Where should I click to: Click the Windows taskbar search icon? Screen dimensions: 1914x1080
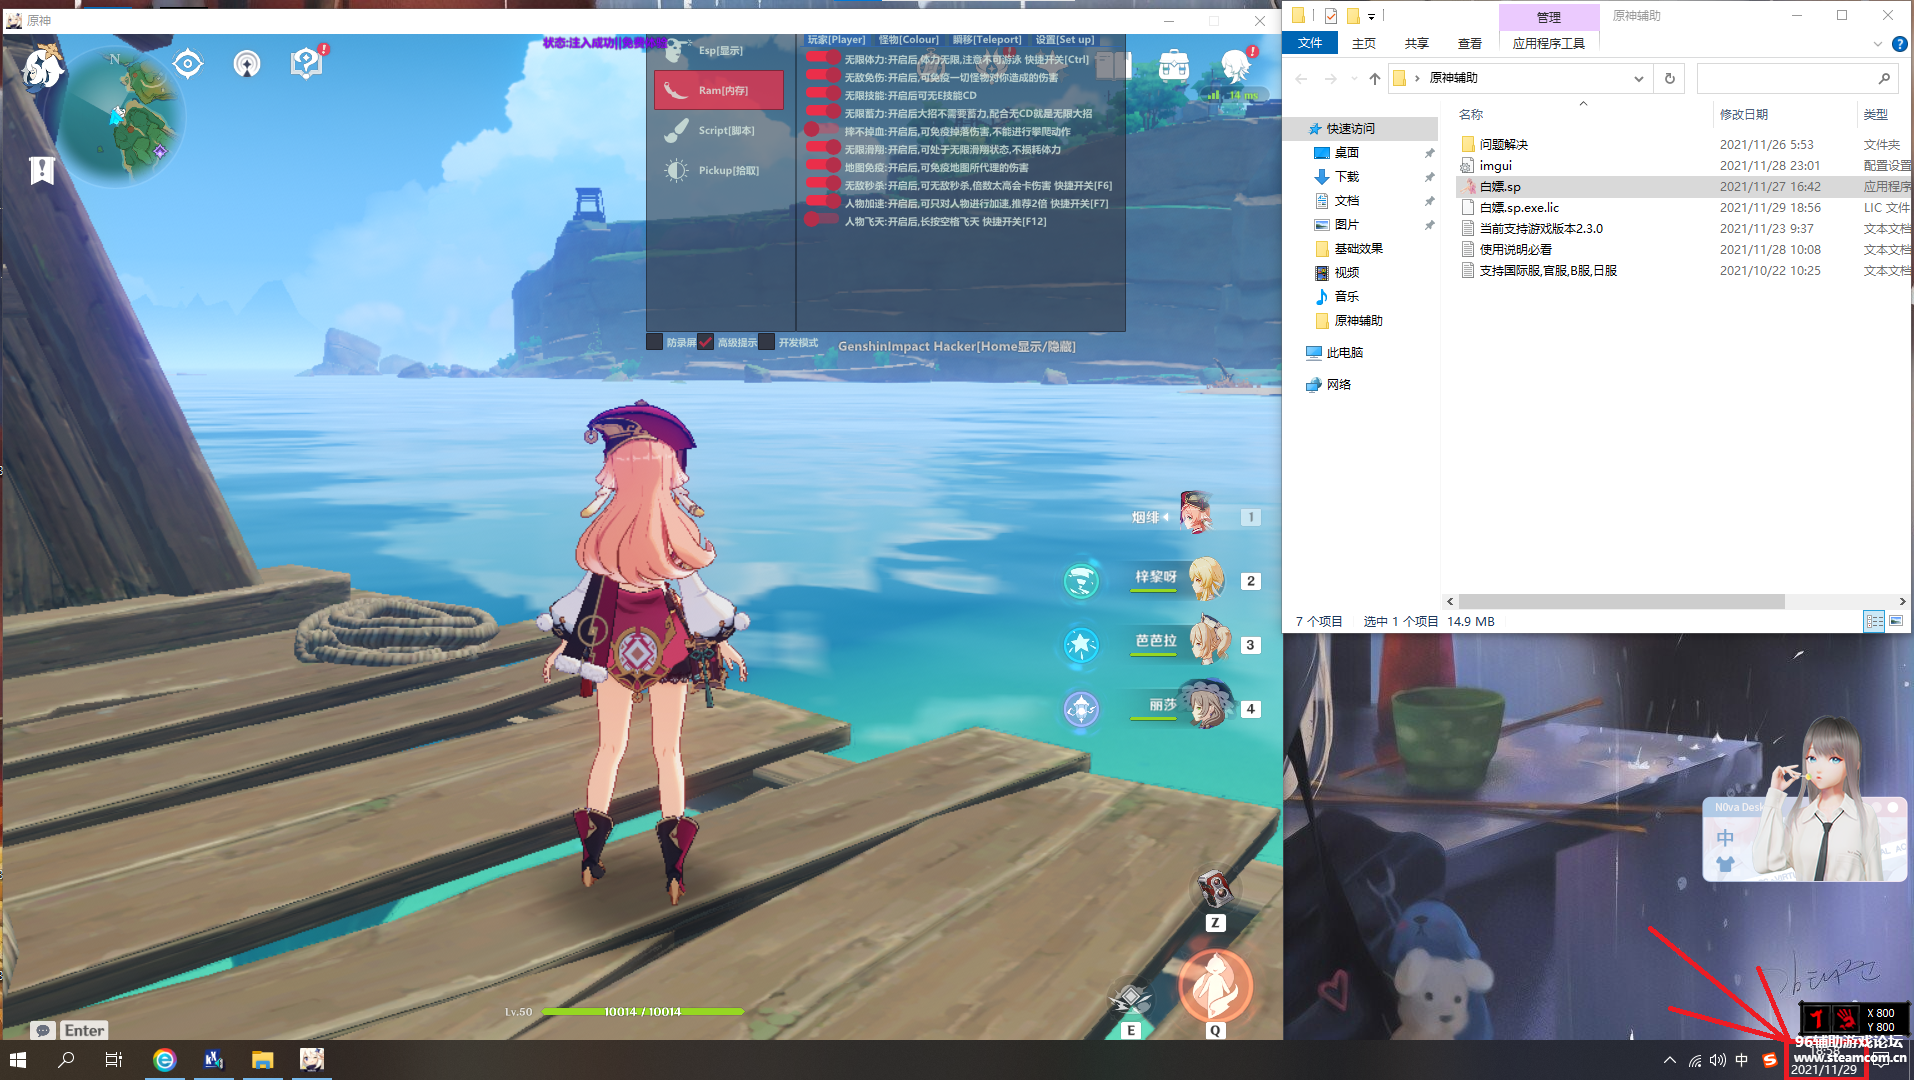tap(66, 1060)
